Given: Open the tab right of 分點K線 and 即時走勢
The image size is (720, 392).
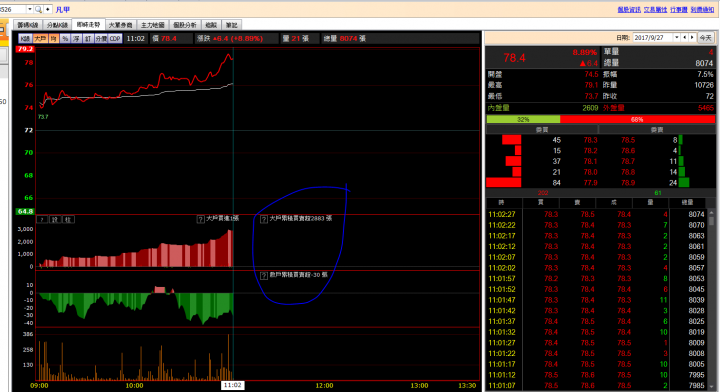Looking at the screenshot, I should tap(121, 25).
